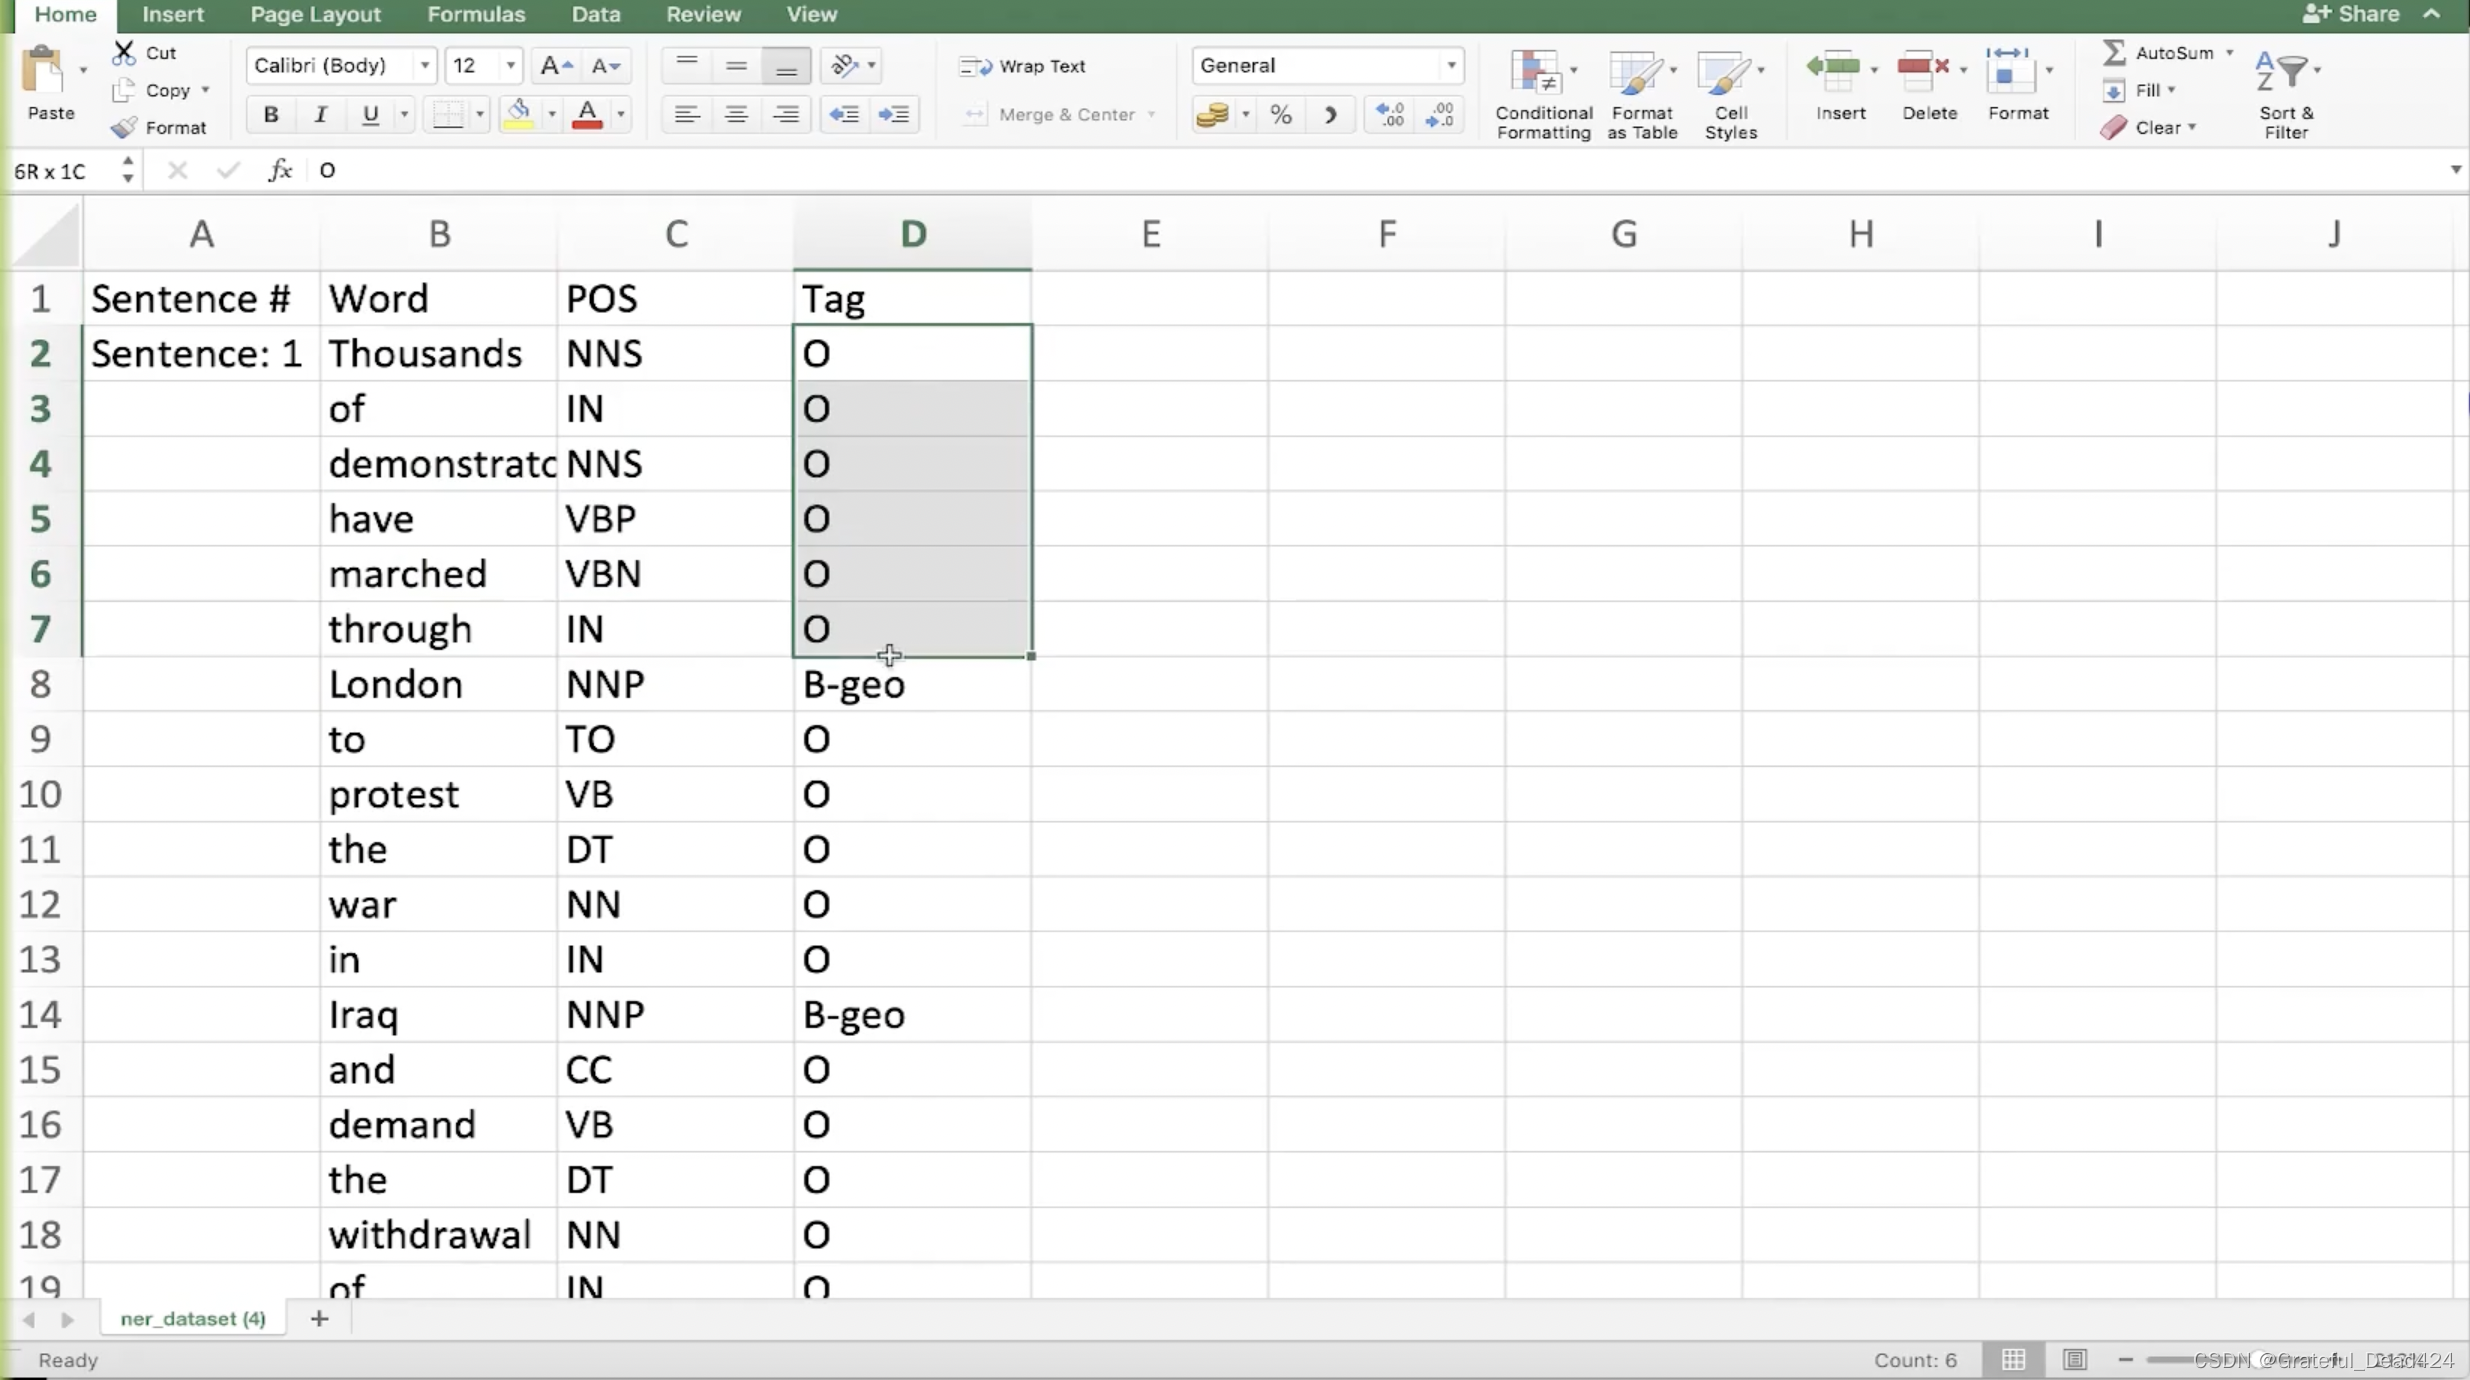Expand the Clear dropdown
The height and width of the screenshot is (1380, 2470).
point(2192,127)
